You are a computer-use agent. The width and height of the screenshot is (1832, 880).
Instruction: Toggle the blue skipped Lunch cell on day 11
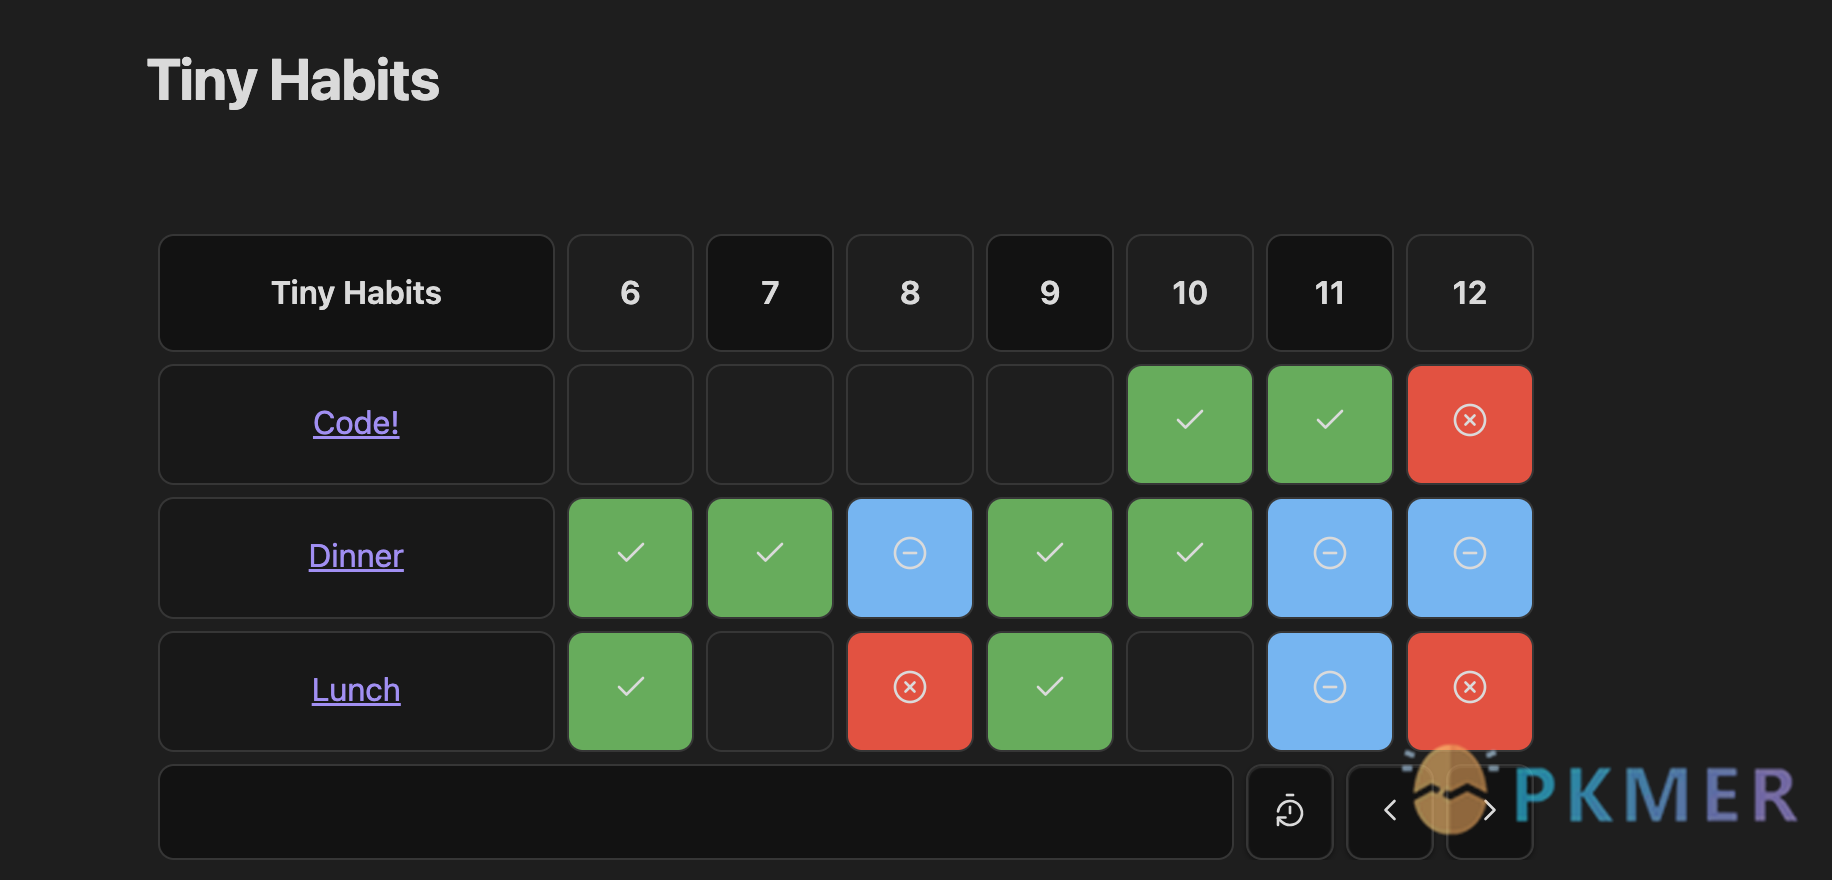1330,691
